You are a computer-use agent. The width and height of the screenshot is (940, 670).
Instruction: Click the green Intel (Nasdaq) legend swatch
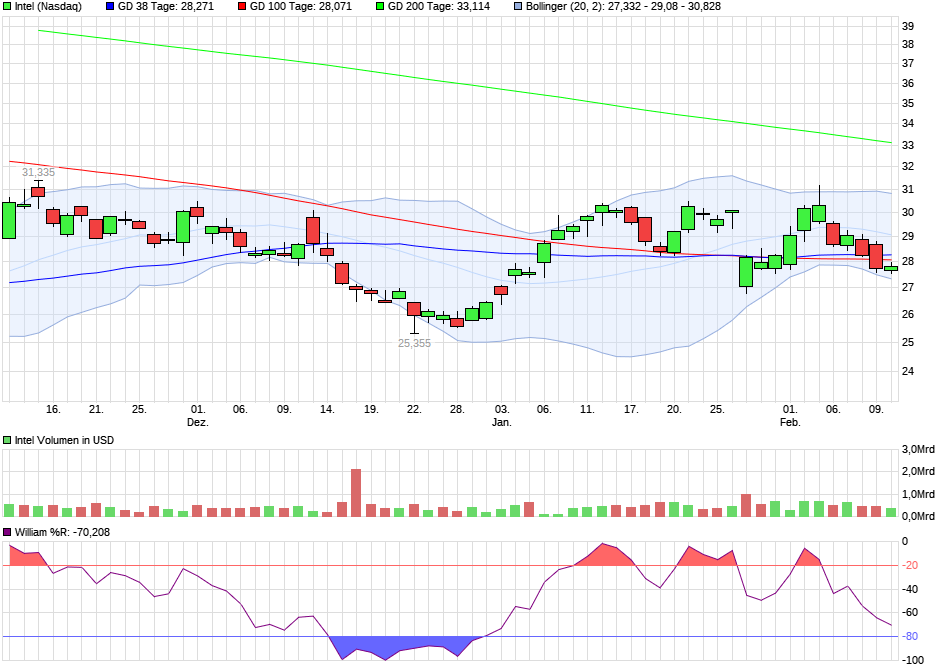(7, 7)
